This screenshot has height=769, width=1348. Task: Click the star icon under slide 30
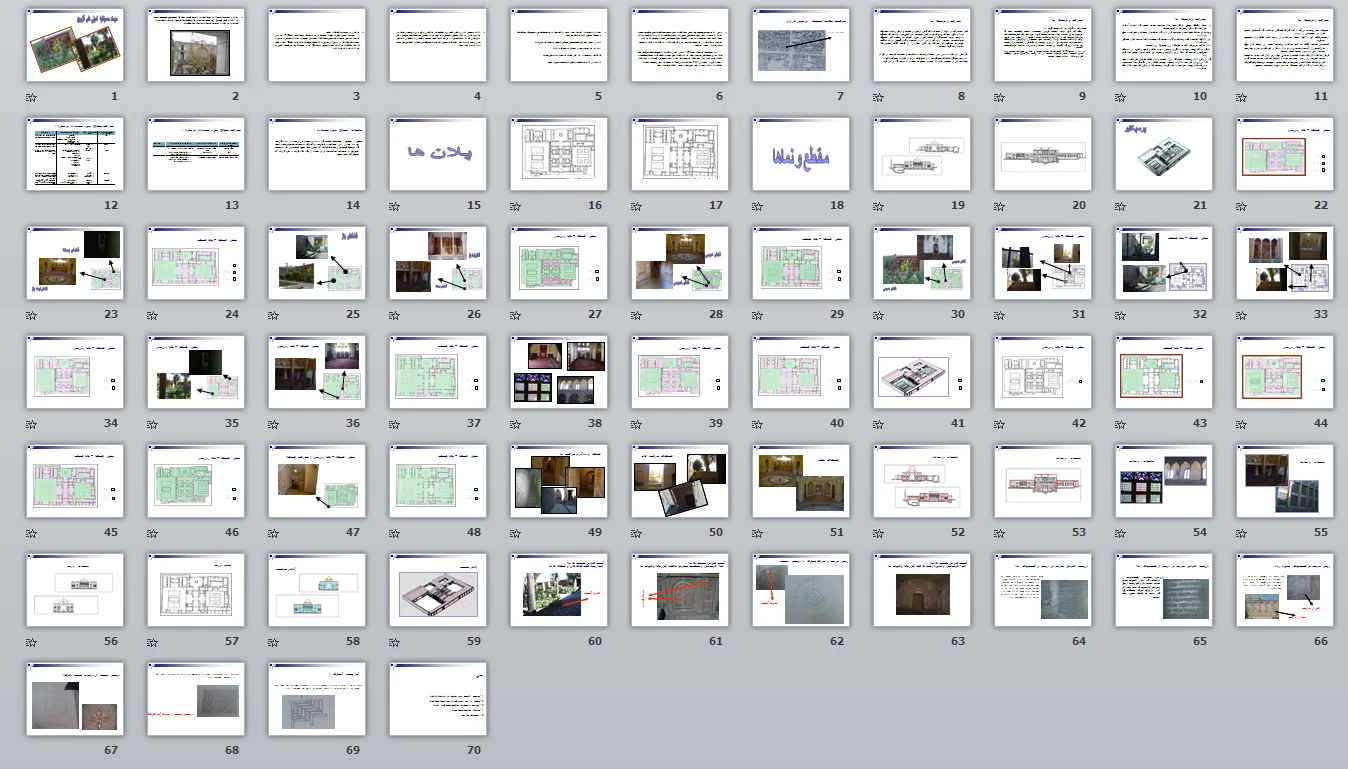point(879,316)
